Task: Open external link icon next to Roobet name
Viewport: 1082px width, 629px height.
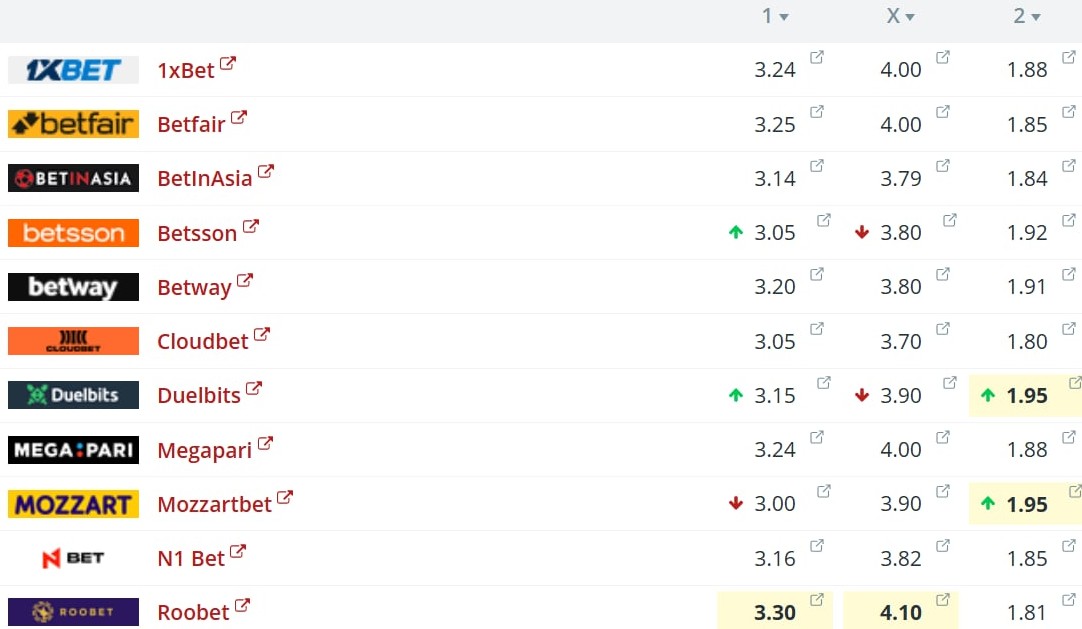Action: (242, 606)
